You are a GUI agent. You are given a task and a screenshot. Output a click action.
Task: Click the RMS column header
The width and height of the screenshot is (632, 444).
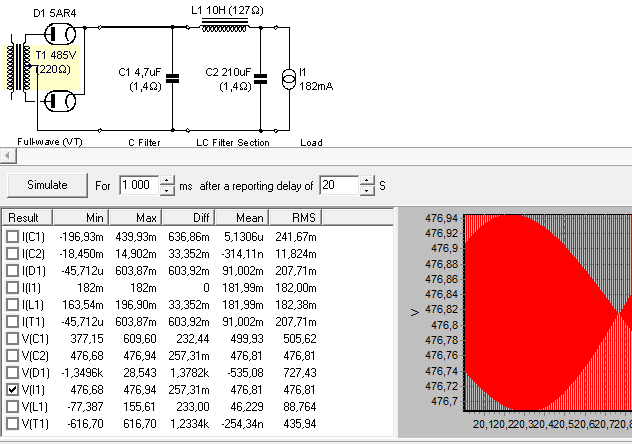(302, 218)
